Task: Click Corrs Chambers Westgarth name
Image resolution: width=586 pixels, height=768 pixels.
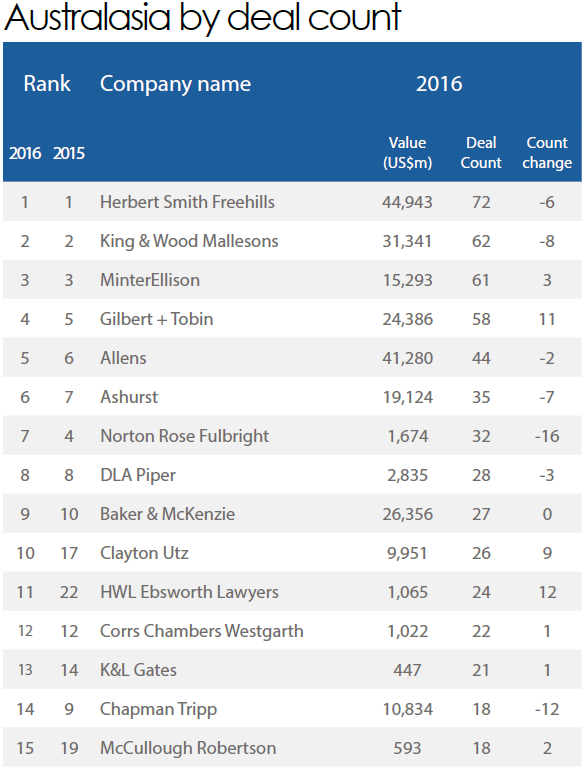Action: click(x=202, y=631)
